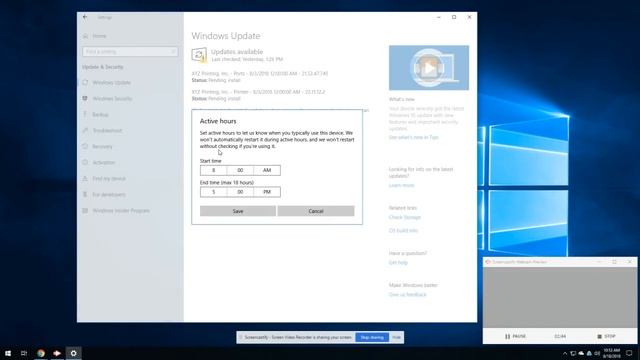This screenshot has height=360, width=640.
Task: Click the Windows Security shield icon
Action: click(85, 98)
